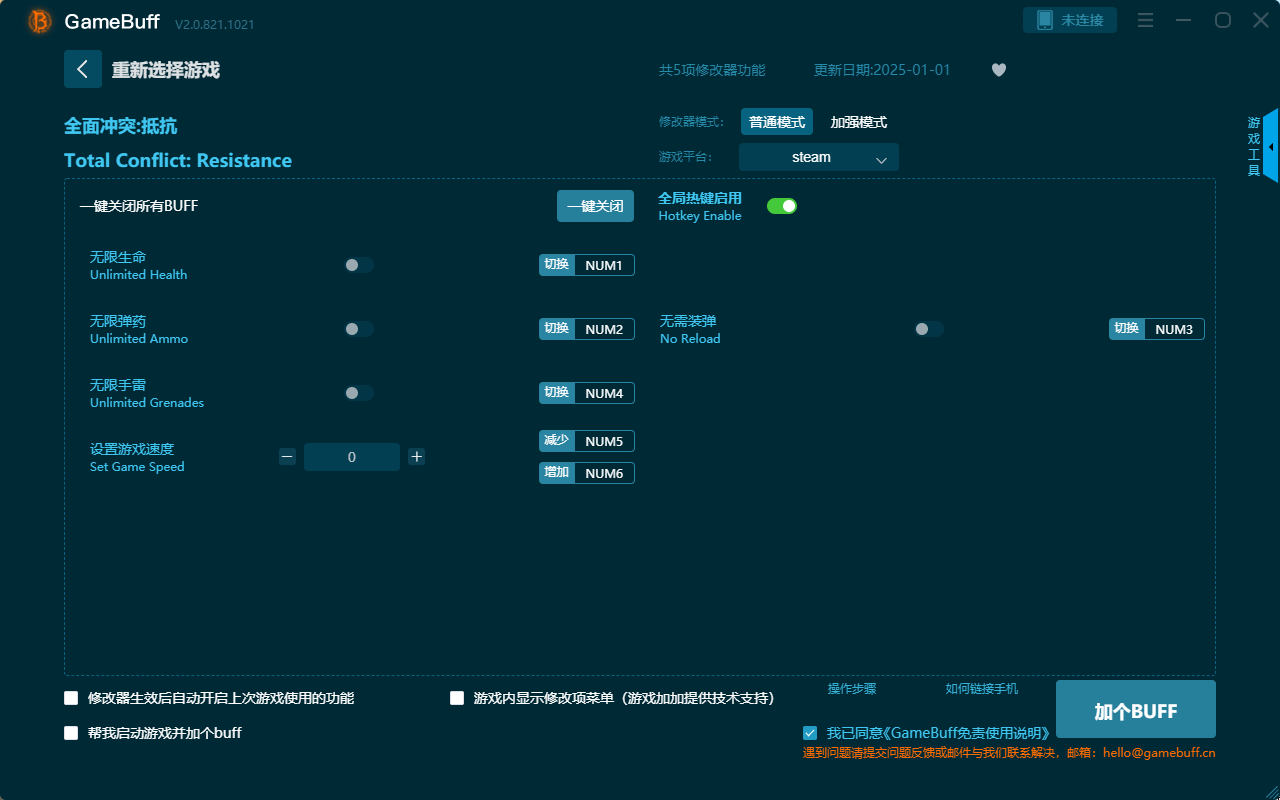The height and width of the screenshot is (800, 1280).
Task: Click the 操作步骤 link
Action: tap(851, 688)
